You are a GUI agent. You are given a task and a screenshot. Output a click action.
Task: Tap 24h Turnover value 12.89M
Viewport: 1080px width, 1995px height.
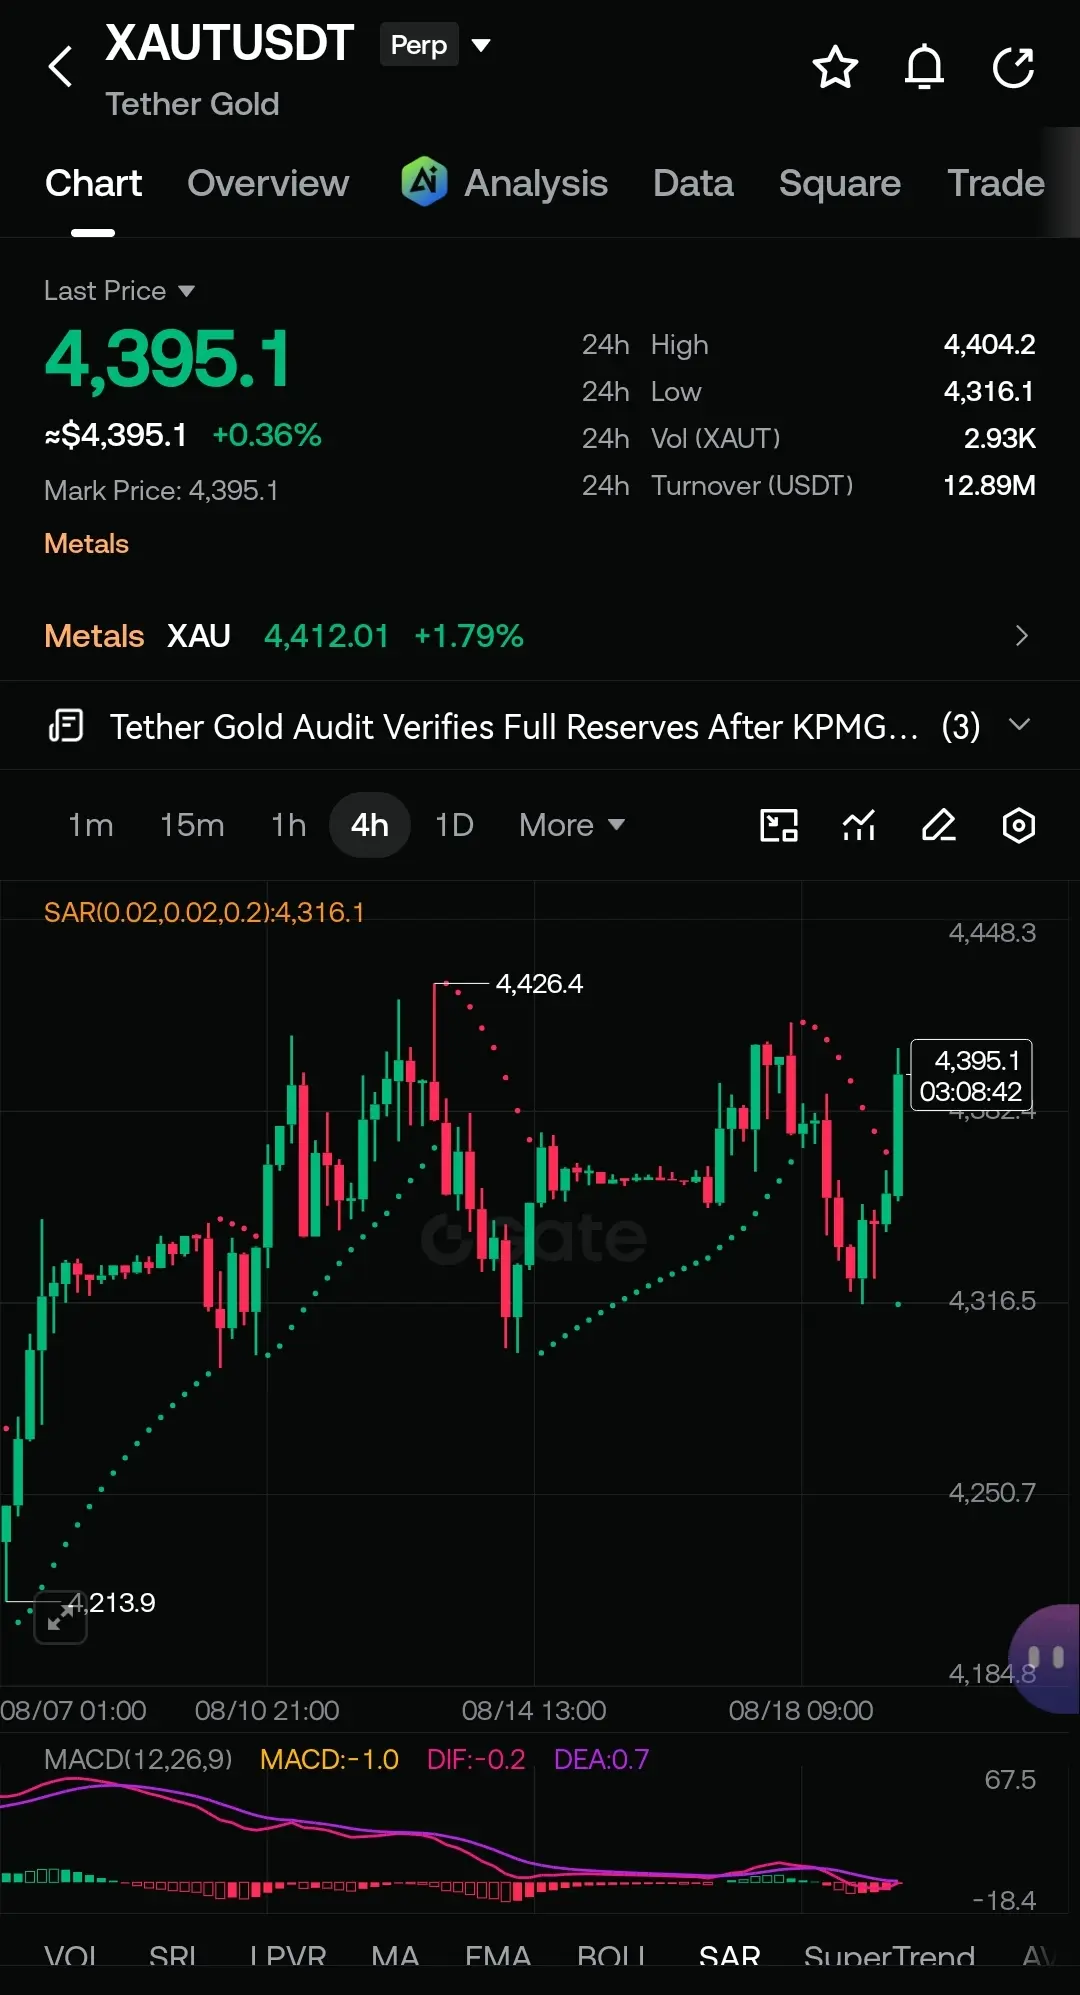[x=989, y=485]
